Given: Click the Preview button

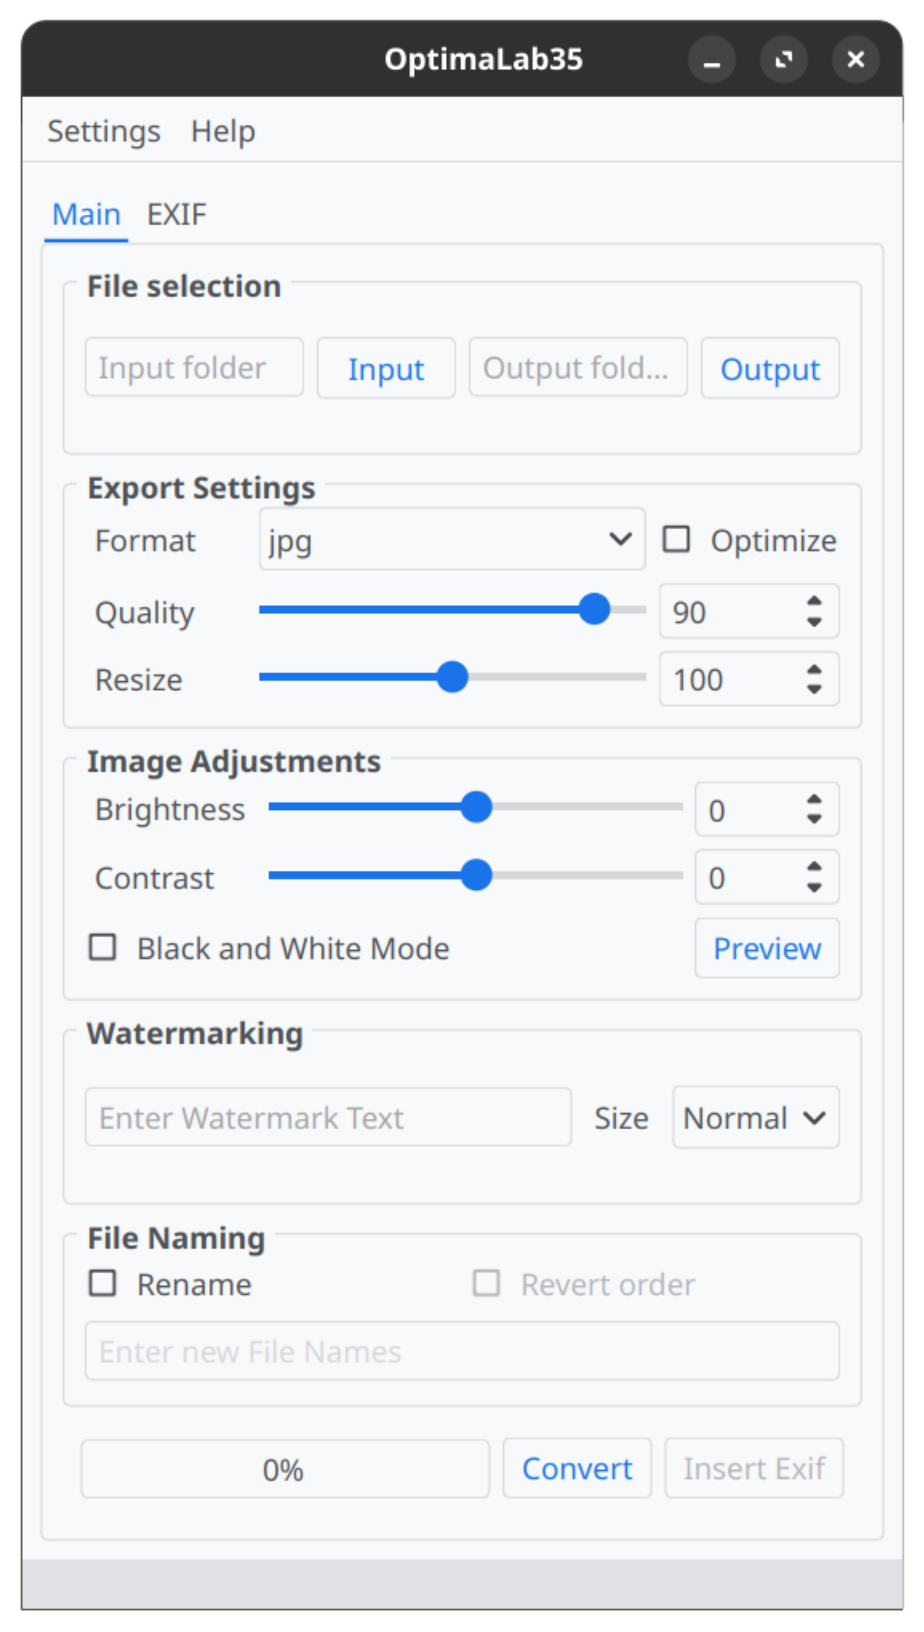Looking at the screenshot, I should click(767, 948).
